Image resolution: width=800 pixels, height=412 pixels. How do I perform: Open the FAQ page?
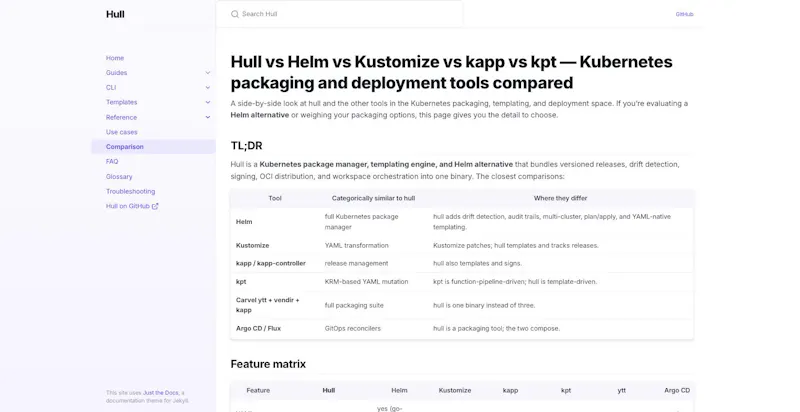[x=112, y=162]
